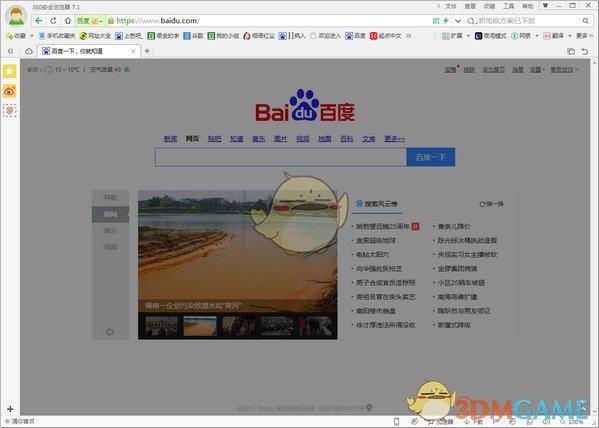This screenshot has width=599, height=428.
Task: Open a new tab with the plus button
Action: point(147,51)
